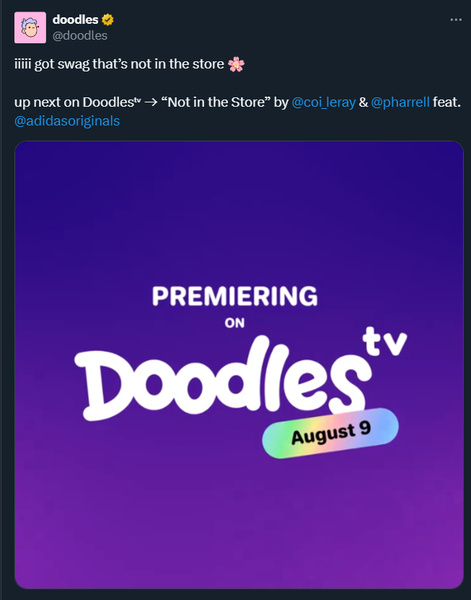Click the August 9 rainbow badge
471x600 pixels.
point(330,433)
